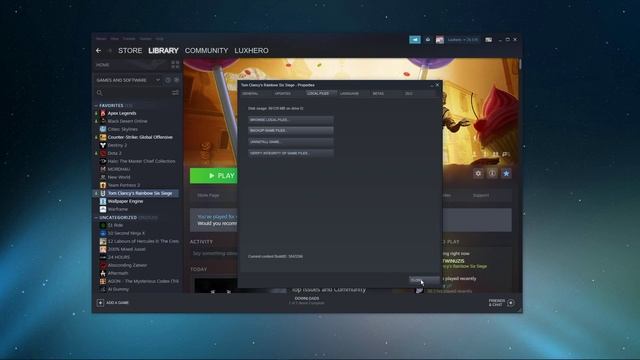Open the notifications icon beside announcements
Image resolution: width=640 pixels, height=360 pixels.
[x=428, y=40]
